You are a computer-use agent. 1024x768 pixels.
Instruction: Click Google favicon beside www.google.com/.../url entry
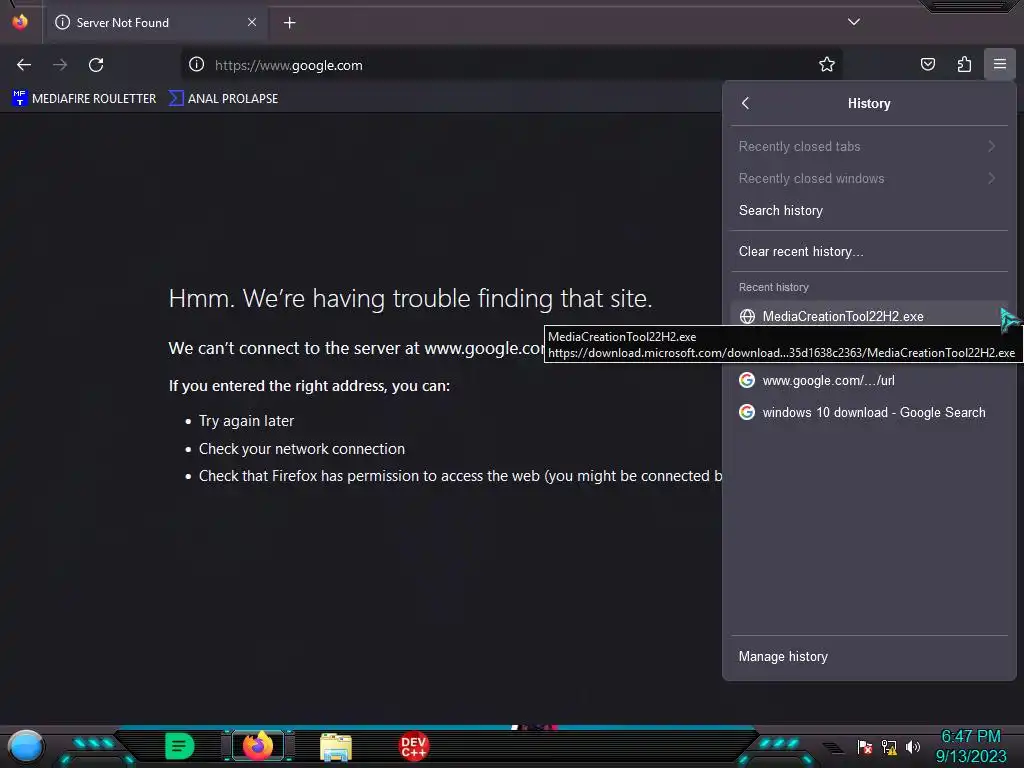coord(747,380)
